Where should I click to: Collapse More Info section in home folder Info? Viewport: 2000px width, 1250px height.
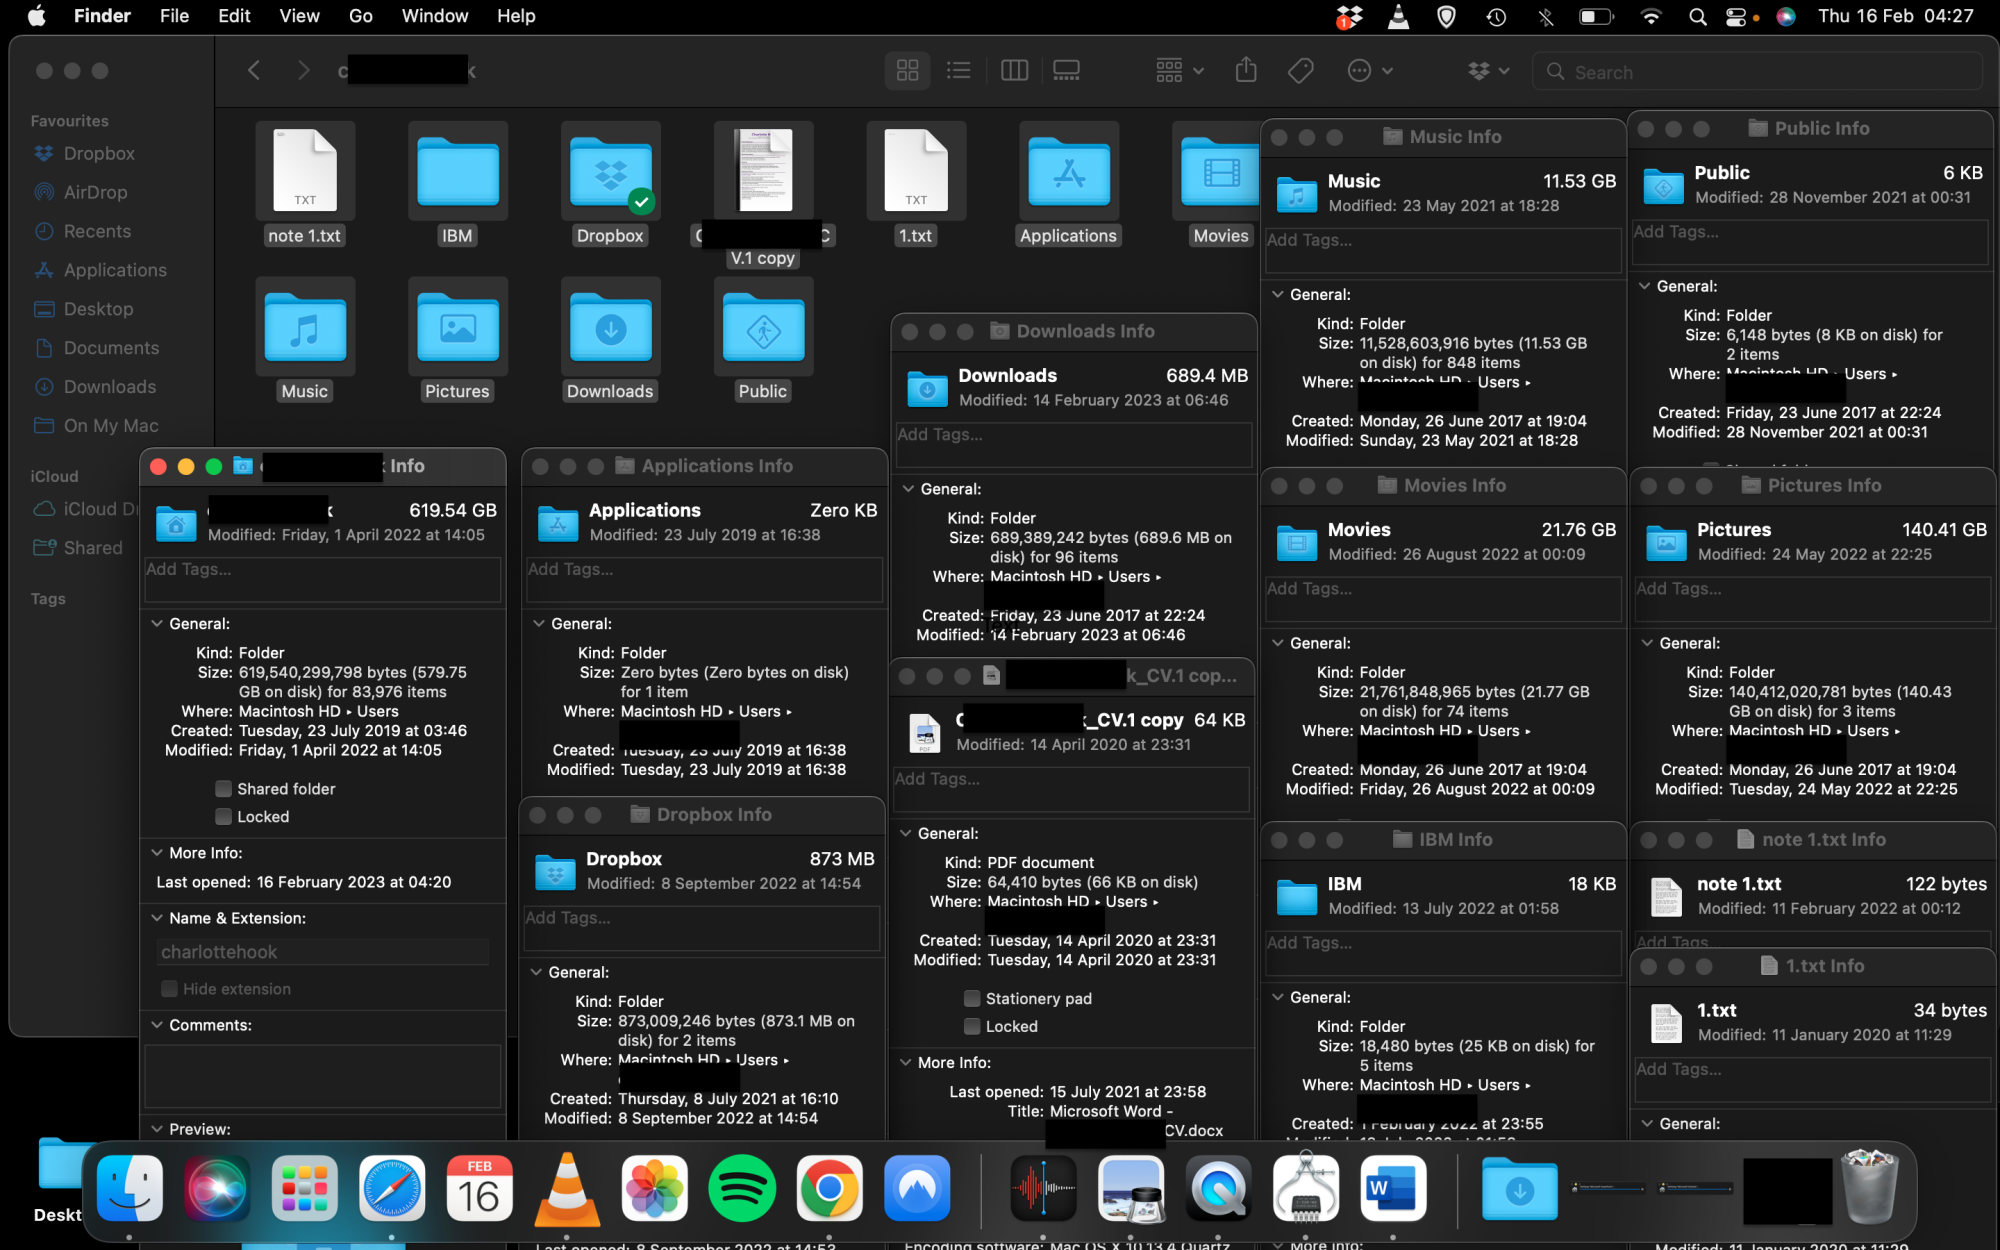157,853
